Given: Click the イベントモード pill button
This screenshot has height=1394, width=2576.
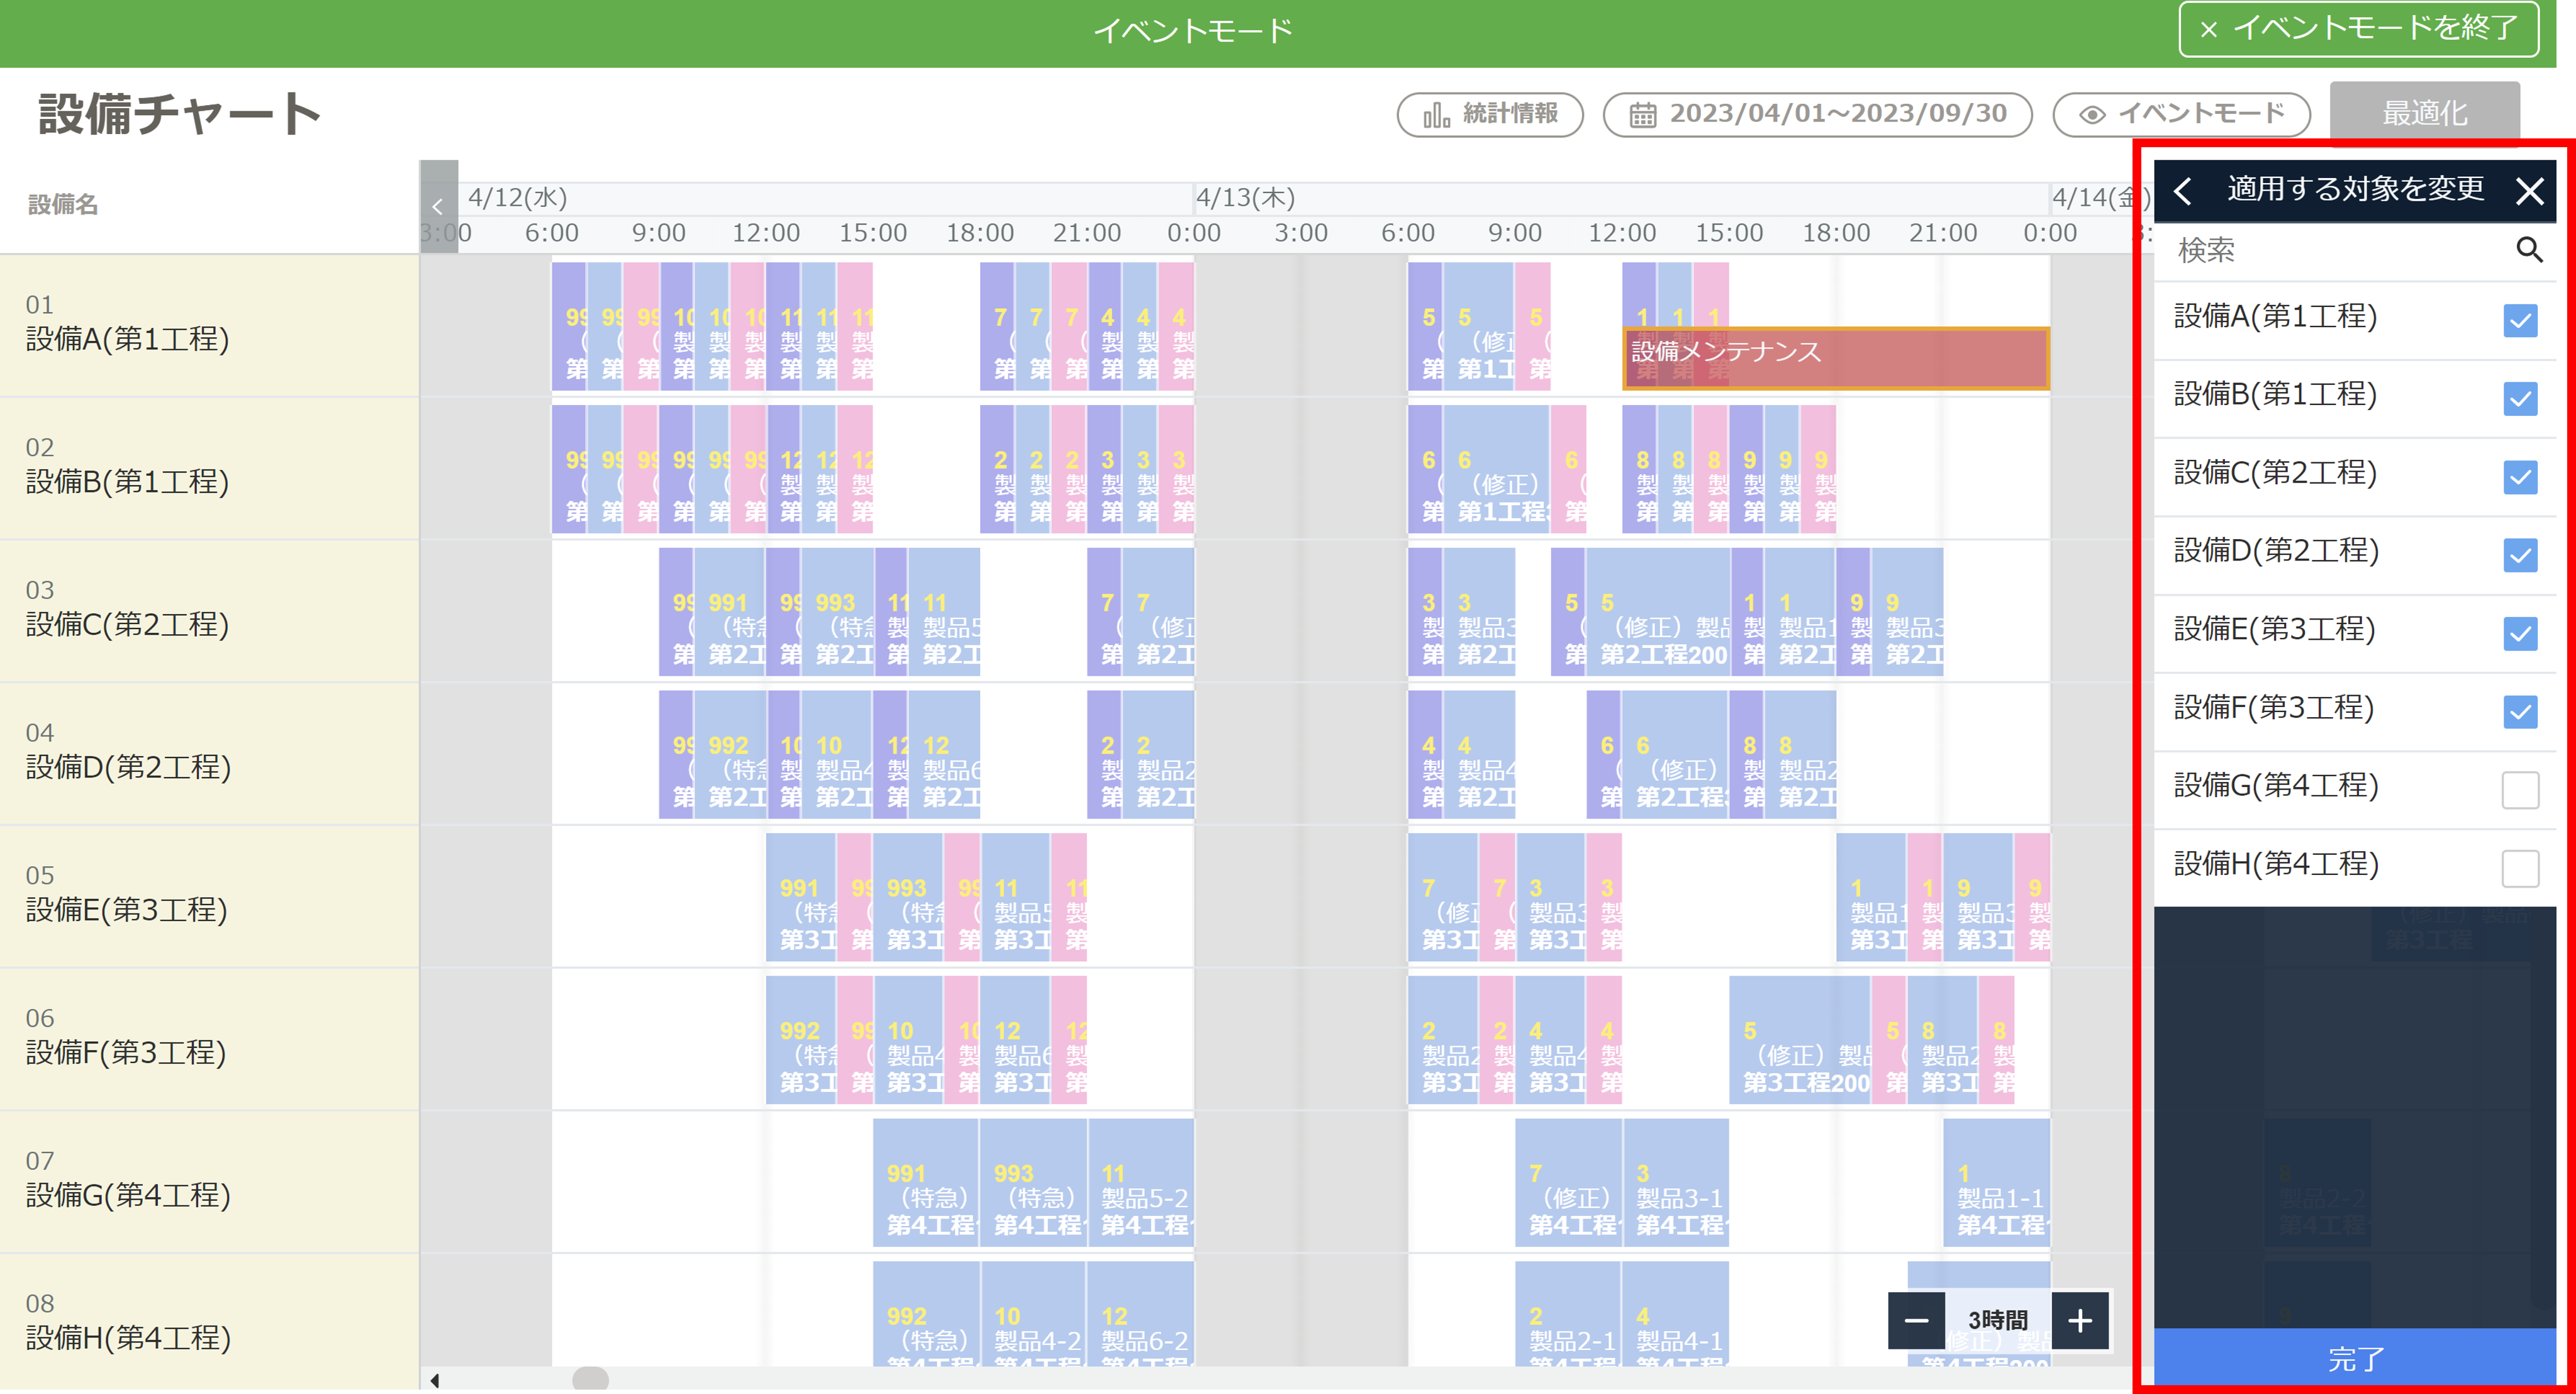Looking at the screenshot, I should tap(2181, 114).
